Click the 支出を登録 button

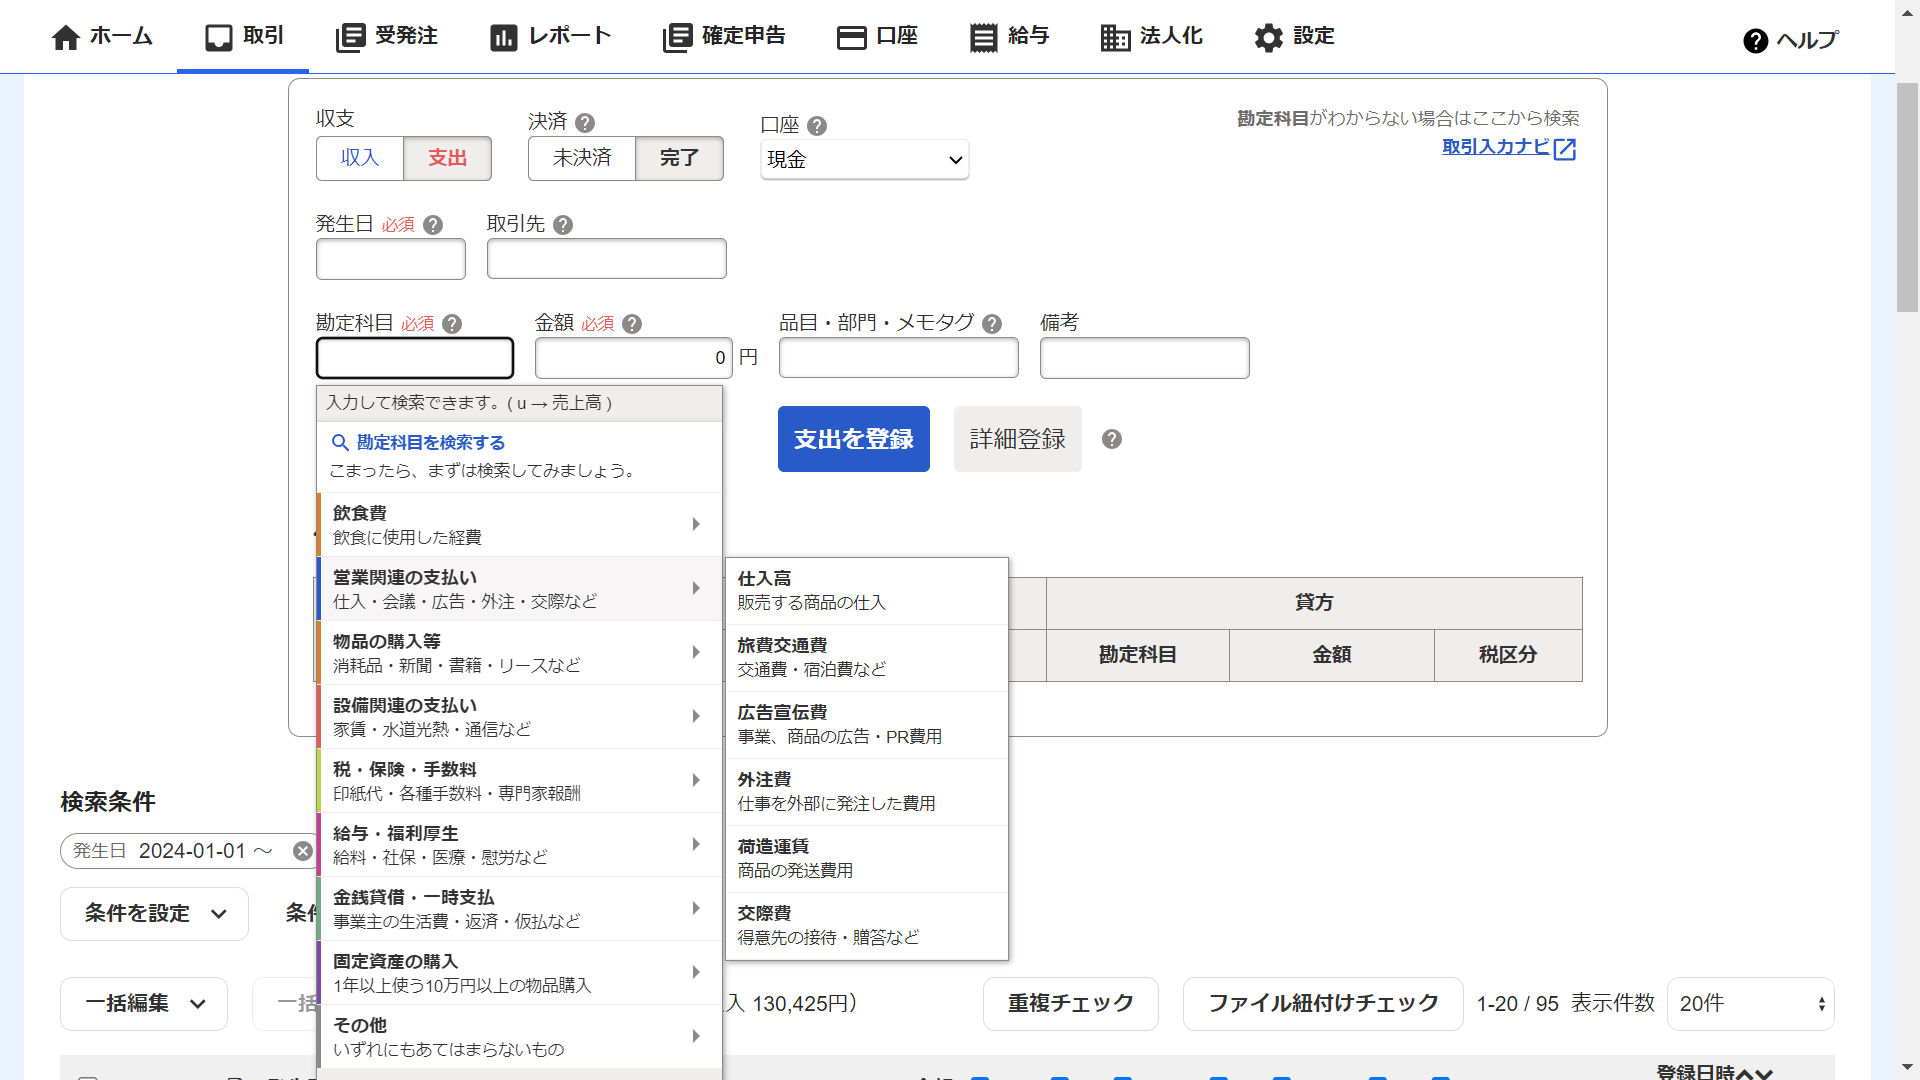tap(854, 439)
